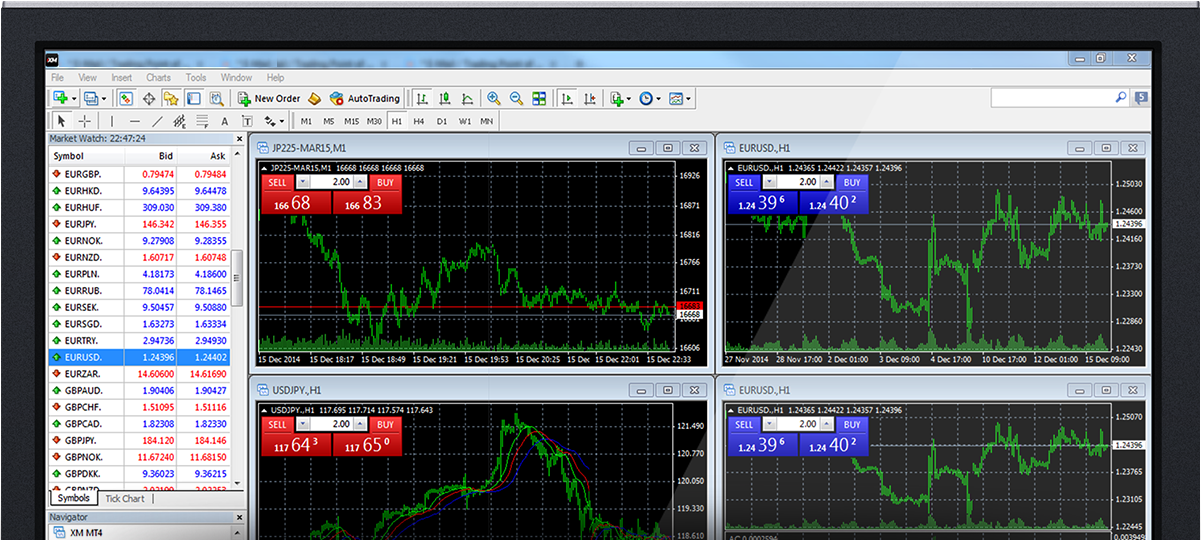
Task: Select the Trendline drawing tool
Action: (157, 122)
